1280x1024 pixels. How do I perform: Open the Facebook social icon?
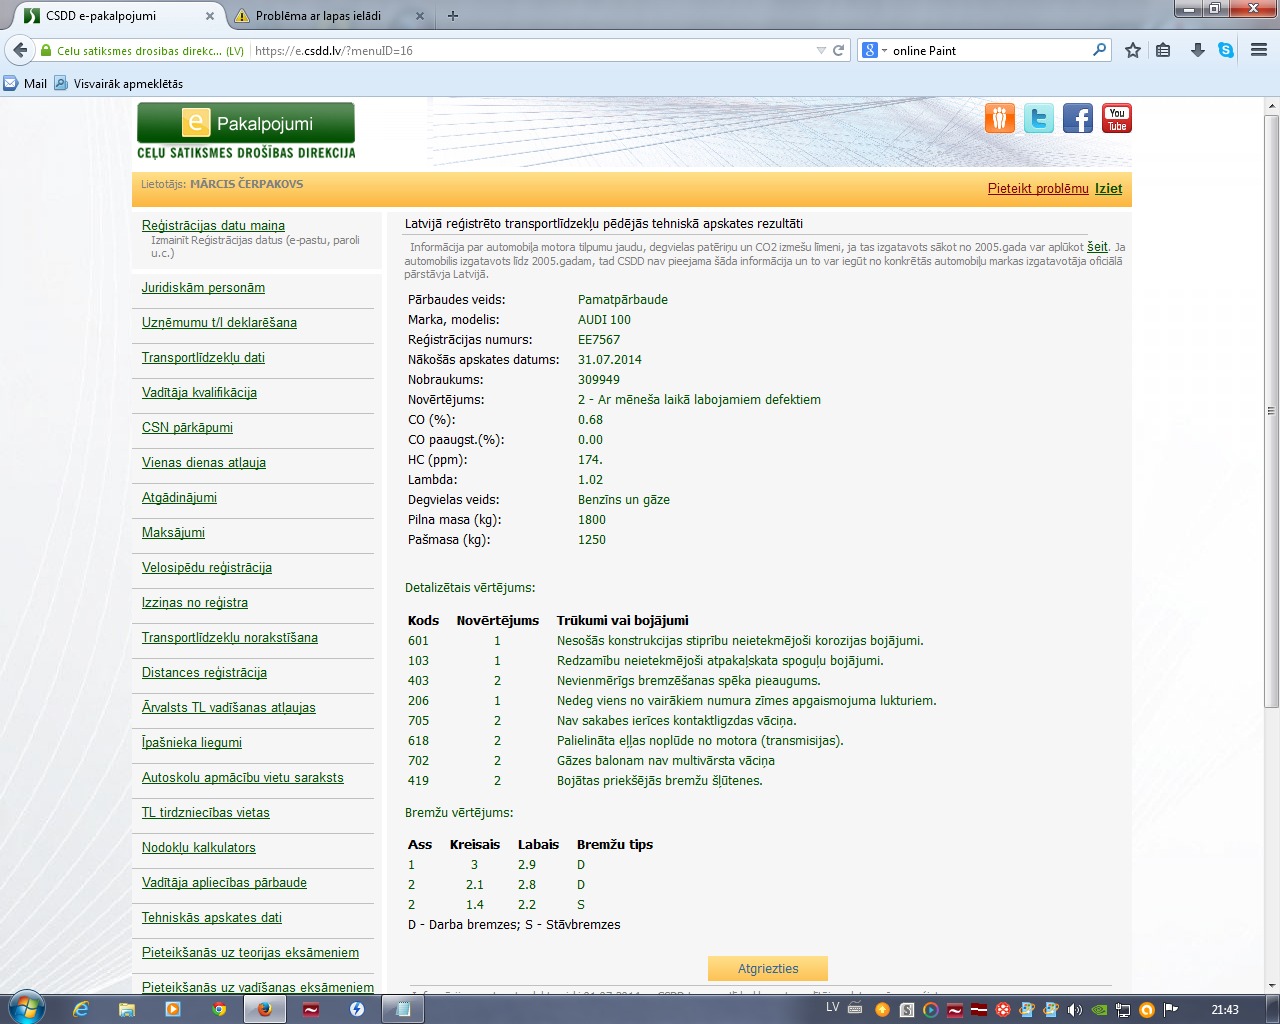[1077, 119]
